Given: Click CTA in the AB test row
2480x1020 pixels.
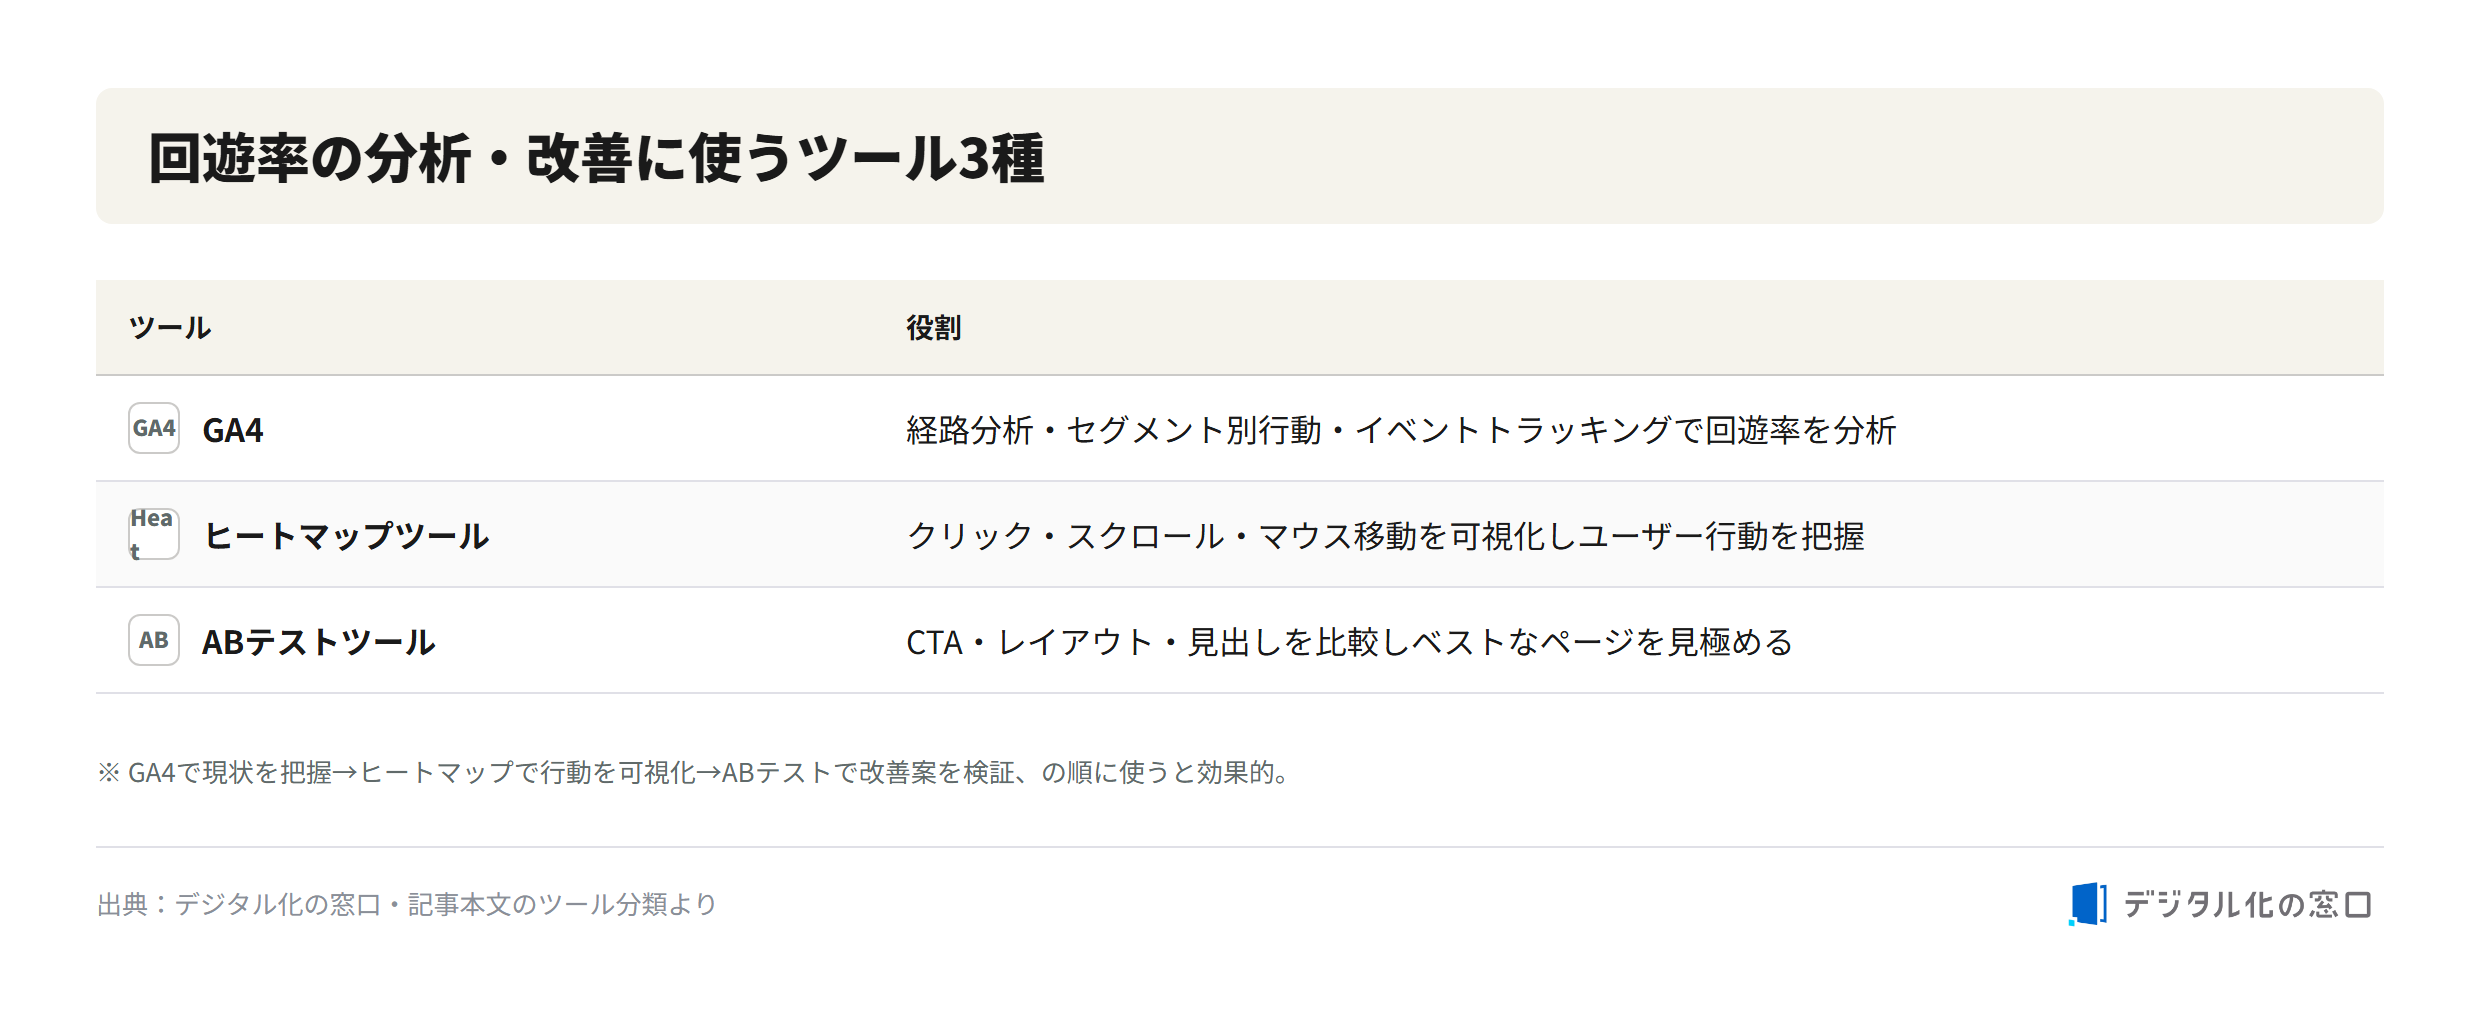Looking at the screenshot, I should pos(934,642).
